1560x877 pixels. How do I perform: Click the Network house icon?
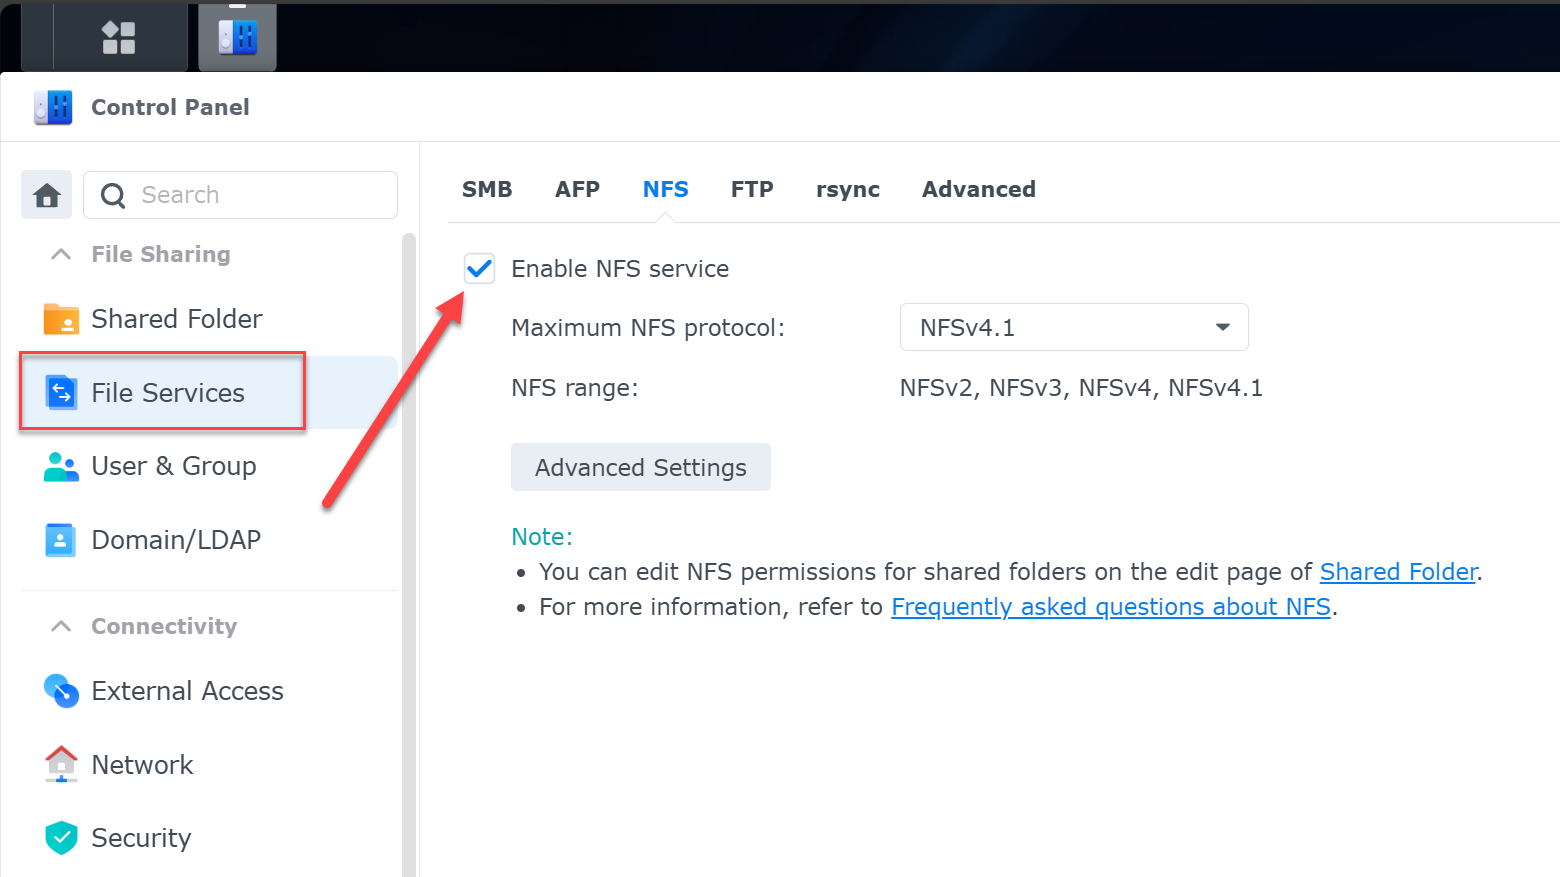(61, 765)
